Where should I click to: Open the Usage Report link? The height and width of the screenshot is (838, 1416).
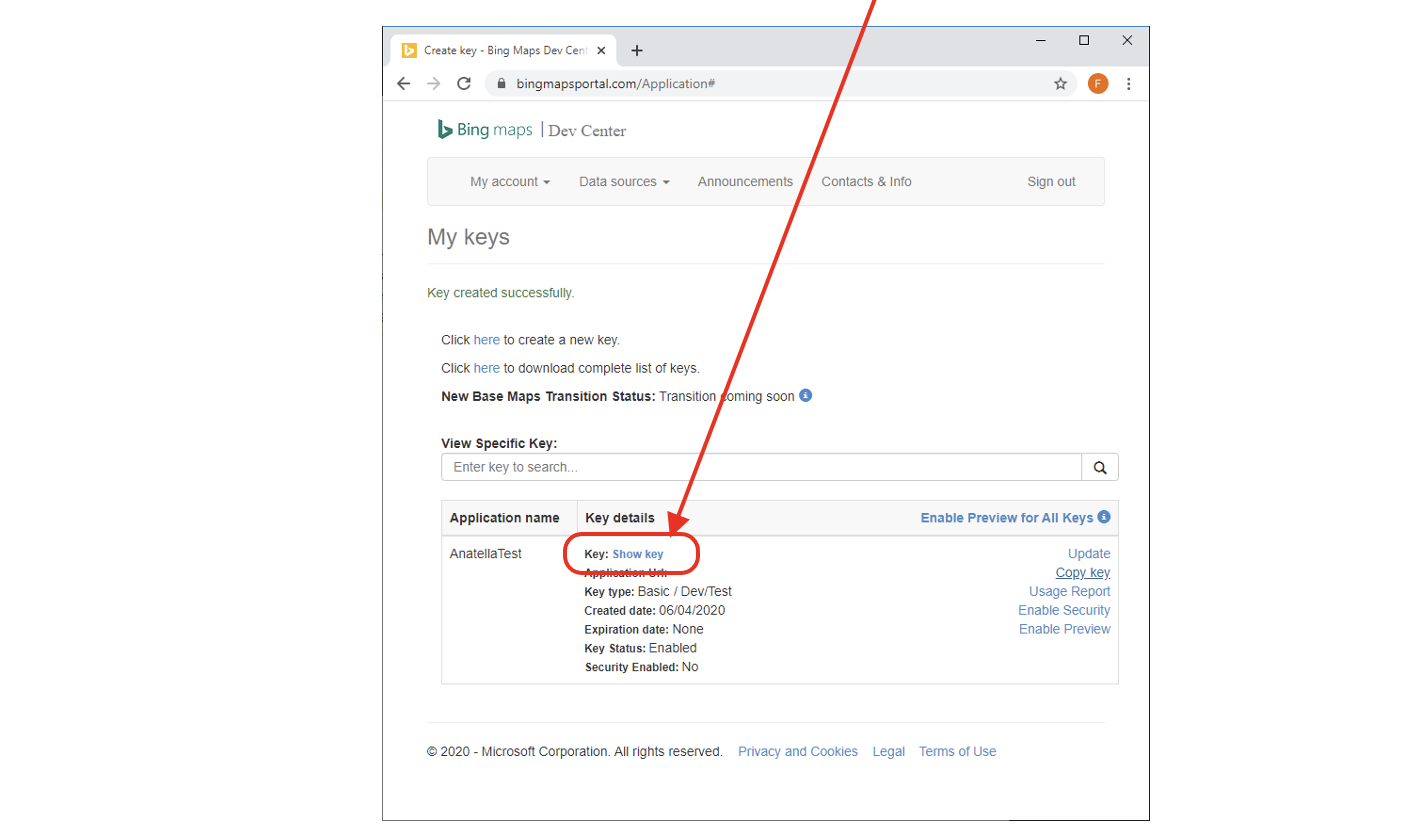coord(1069,591)
